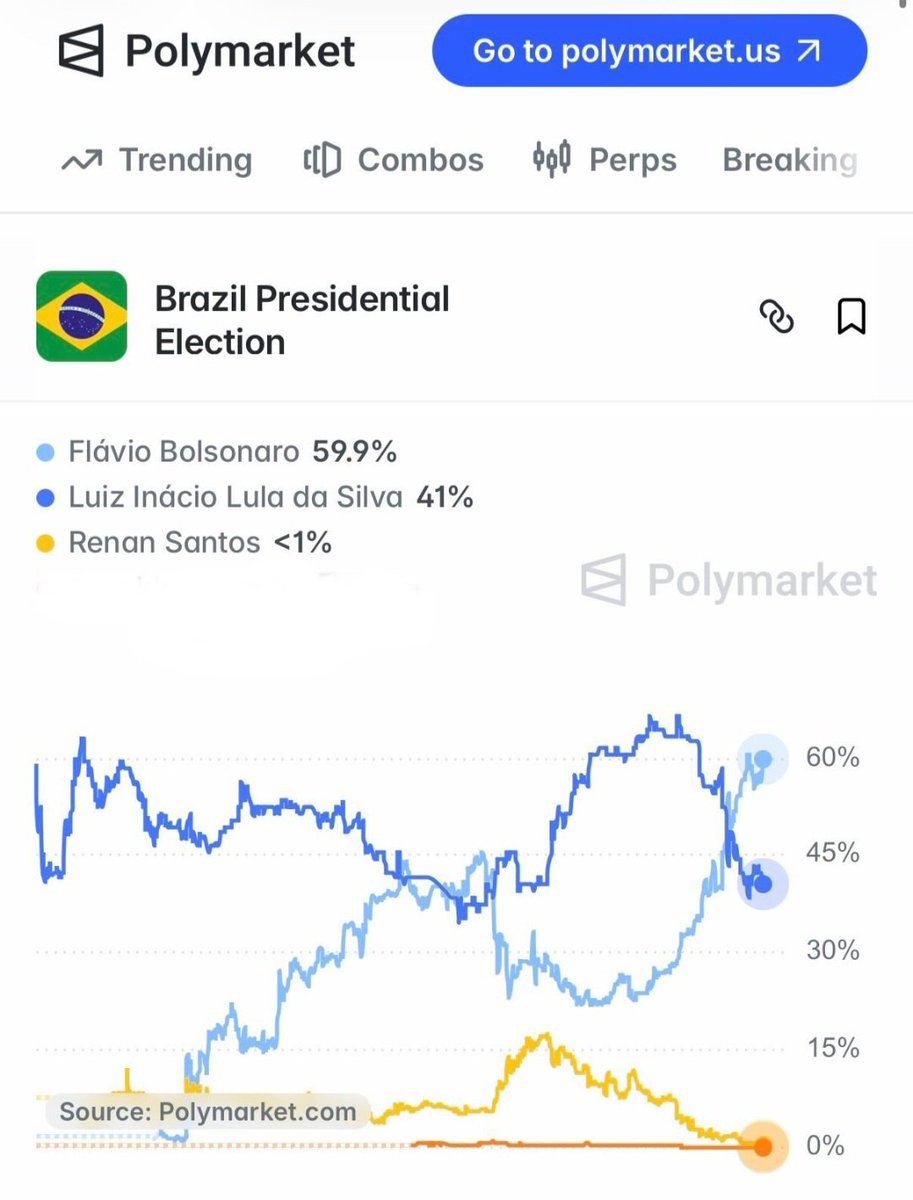The height and width of the screenshot is (1200, 913).
Task: Click the Brazil flag market thumbnail
Action: [x=82, y=316]
